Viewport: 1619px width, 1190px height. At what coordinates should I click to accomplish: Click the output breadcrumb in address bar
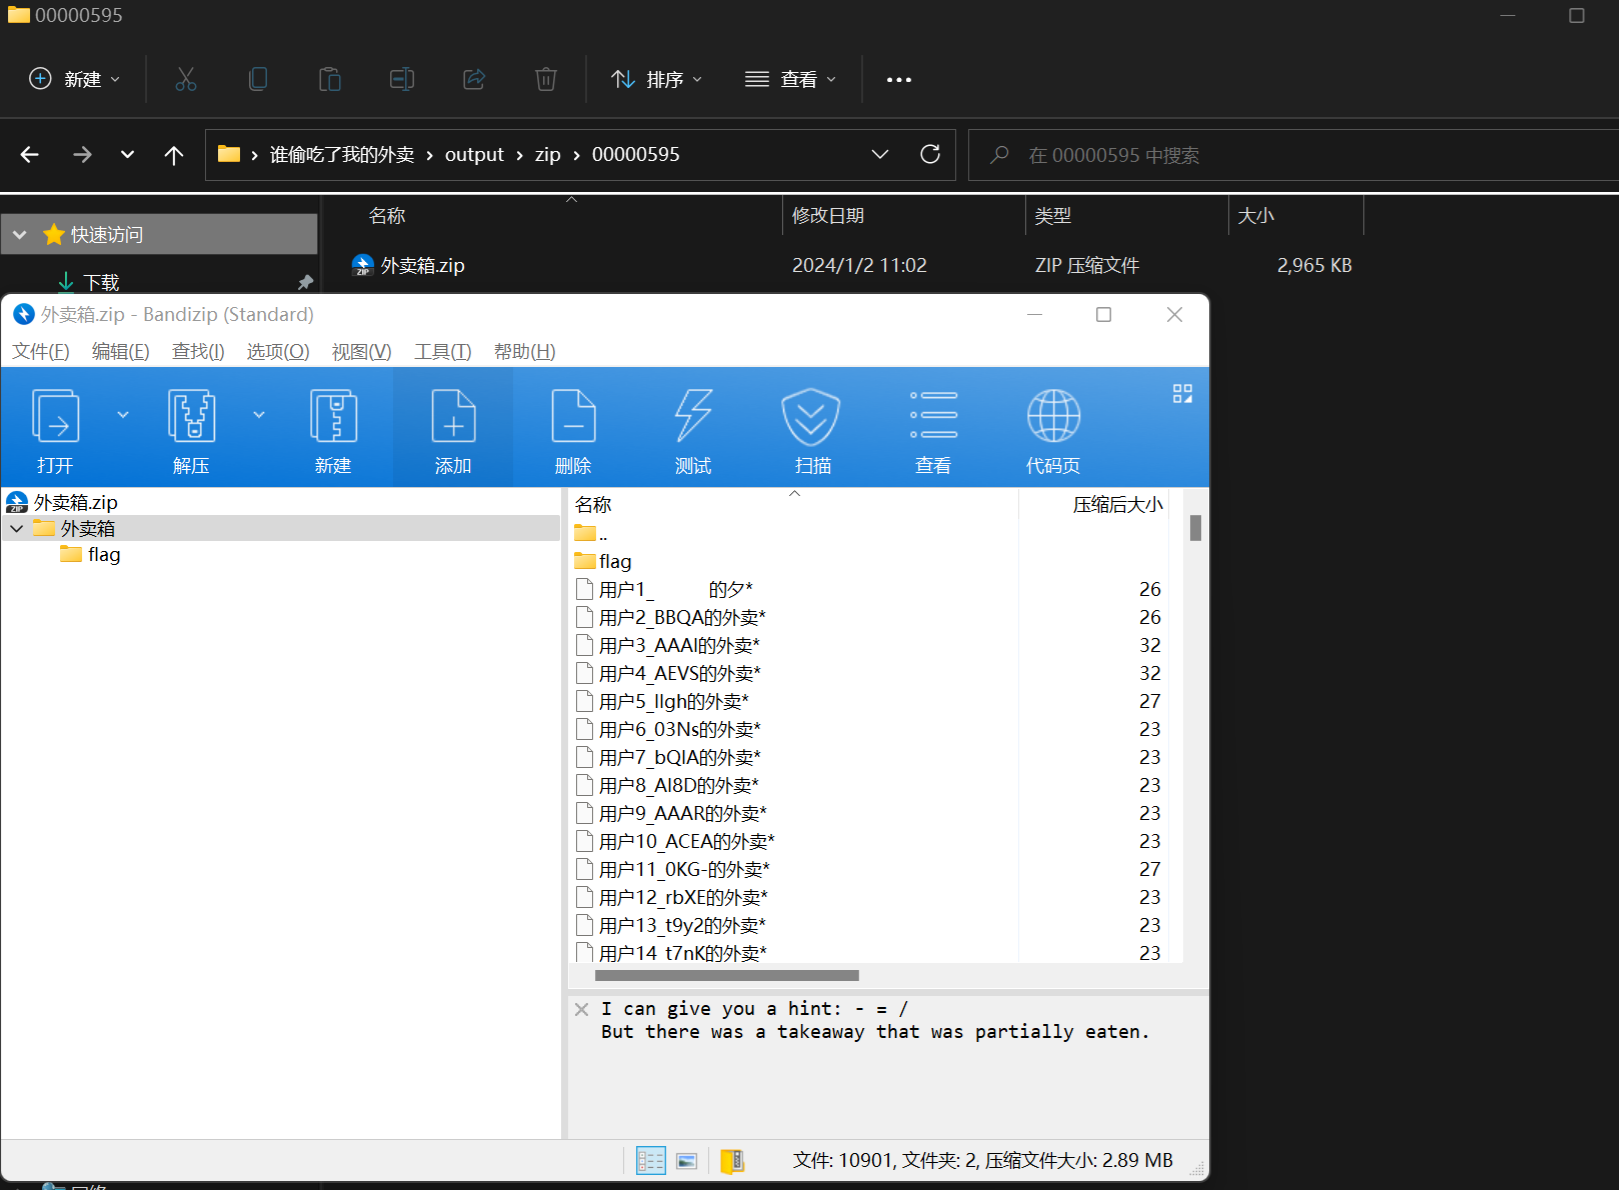tap(474, 155)
